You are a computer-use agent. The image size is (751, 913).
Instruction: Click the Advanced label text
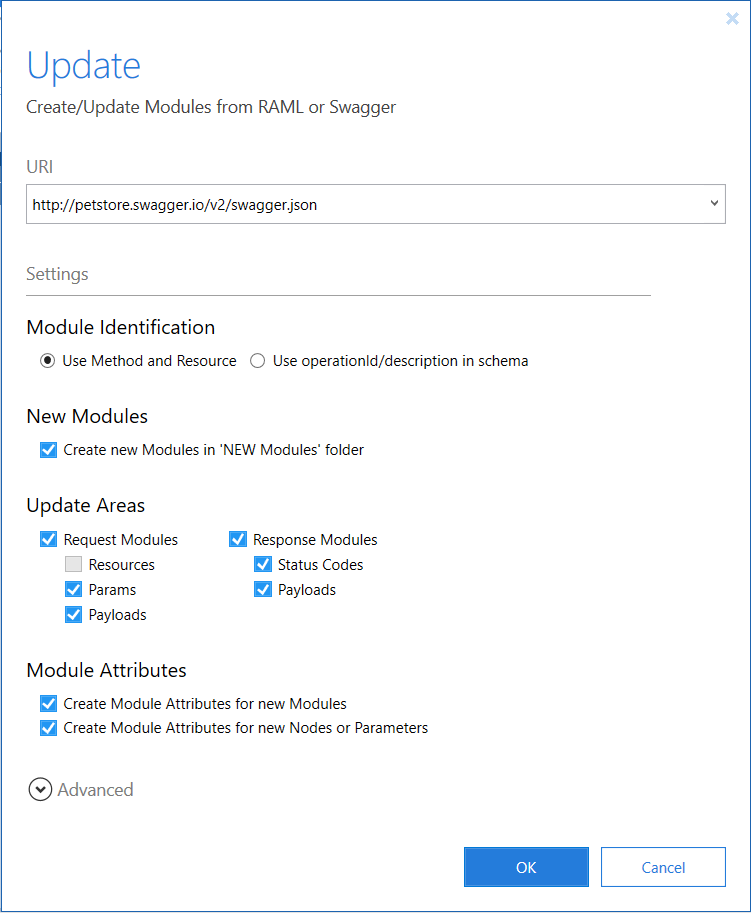95,790
